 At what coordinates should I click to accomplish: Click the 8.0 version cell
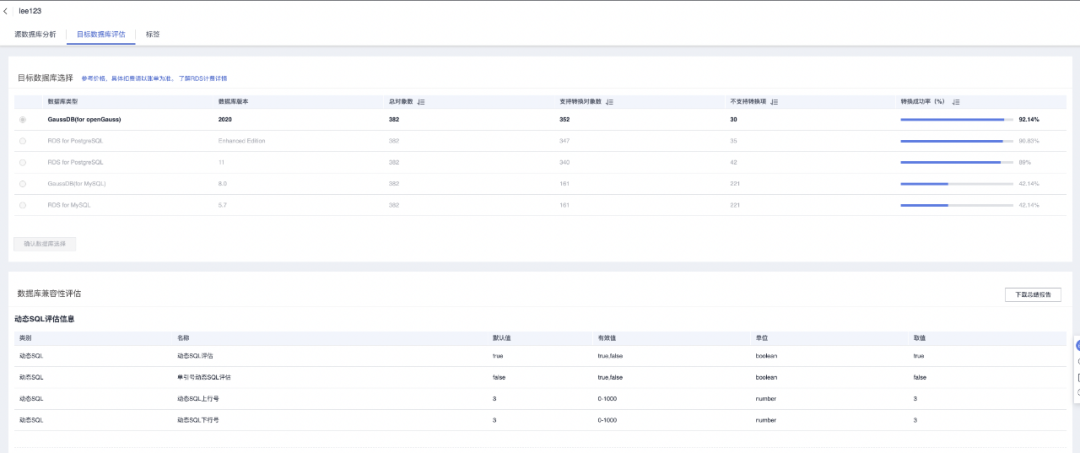(222, 184)
